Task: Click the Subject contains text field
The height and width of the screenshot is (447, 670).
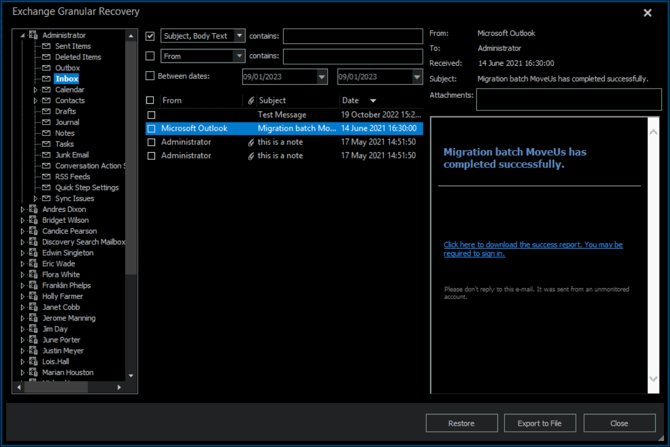Action: tap(352, 36)
